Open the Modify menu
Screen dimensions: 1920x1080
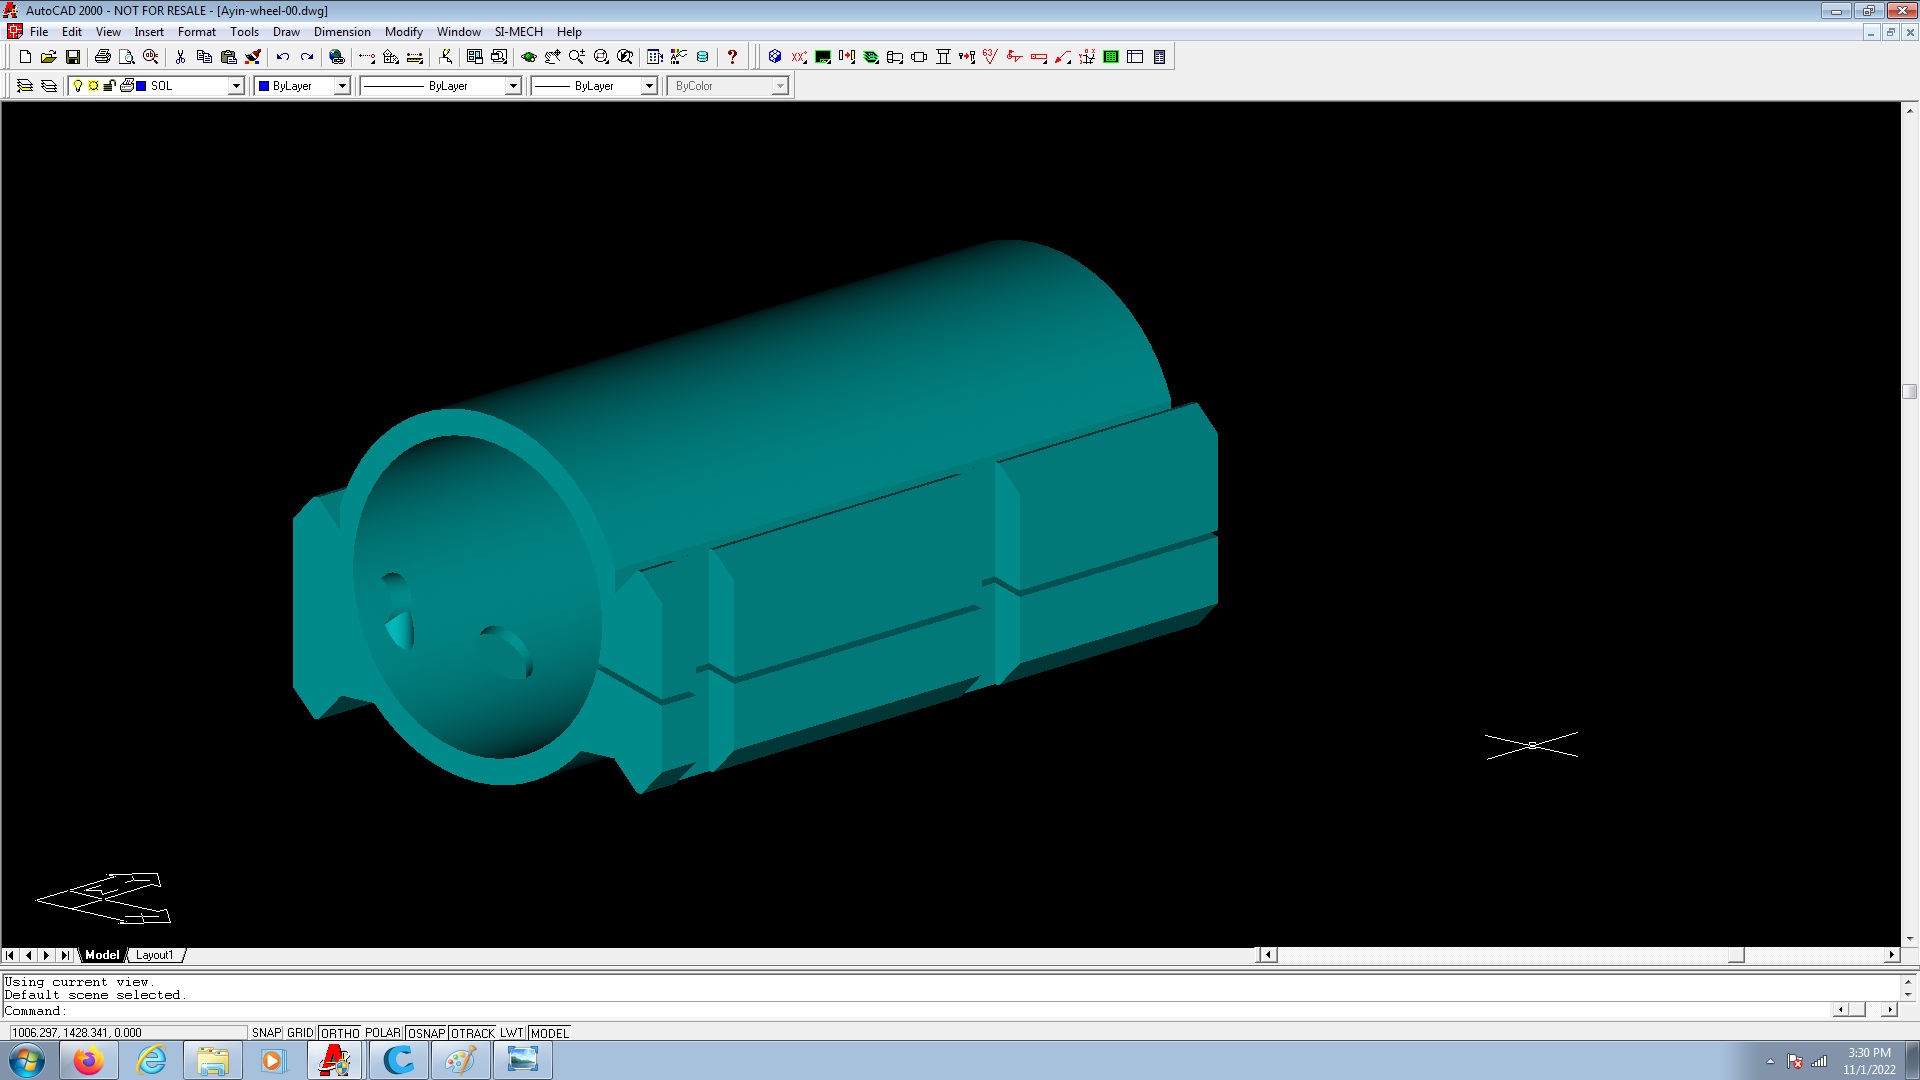(404, 32)
